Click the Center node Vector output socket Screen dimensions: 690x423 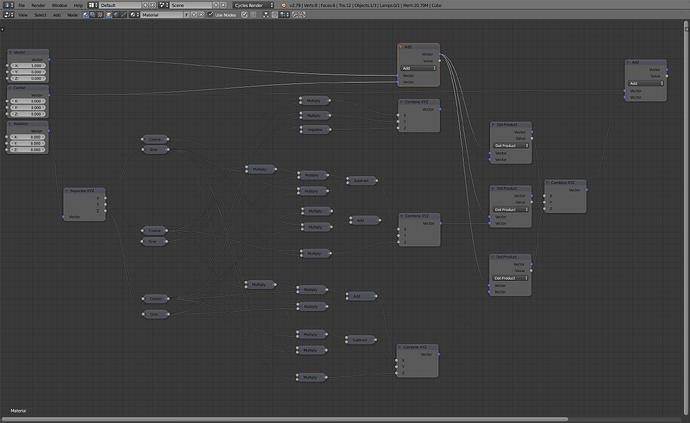pyautogui.click(x=49, y=95)
